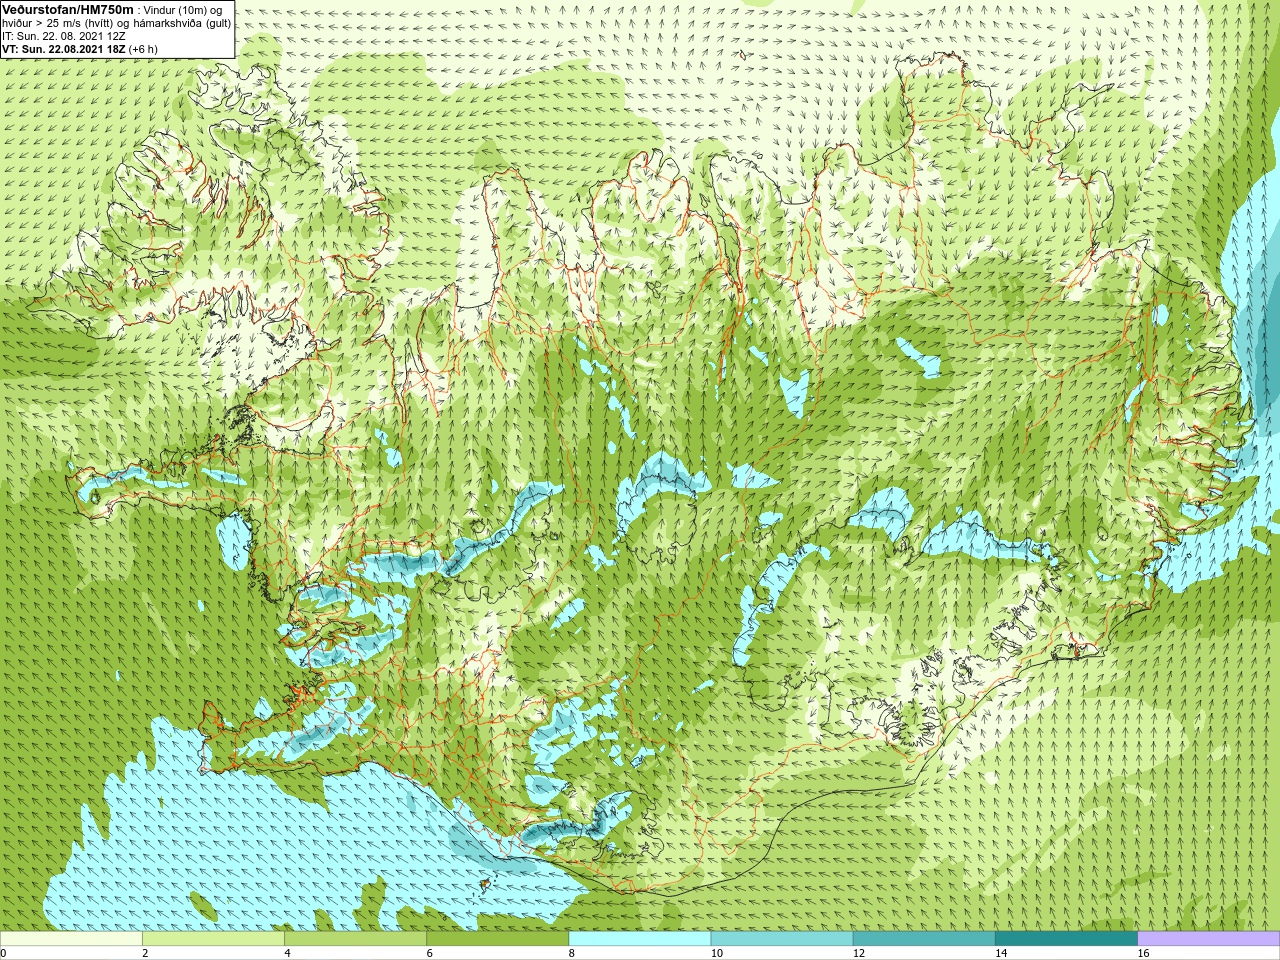Select the 12–14 m/s teal legend swatch

point(924,939)
